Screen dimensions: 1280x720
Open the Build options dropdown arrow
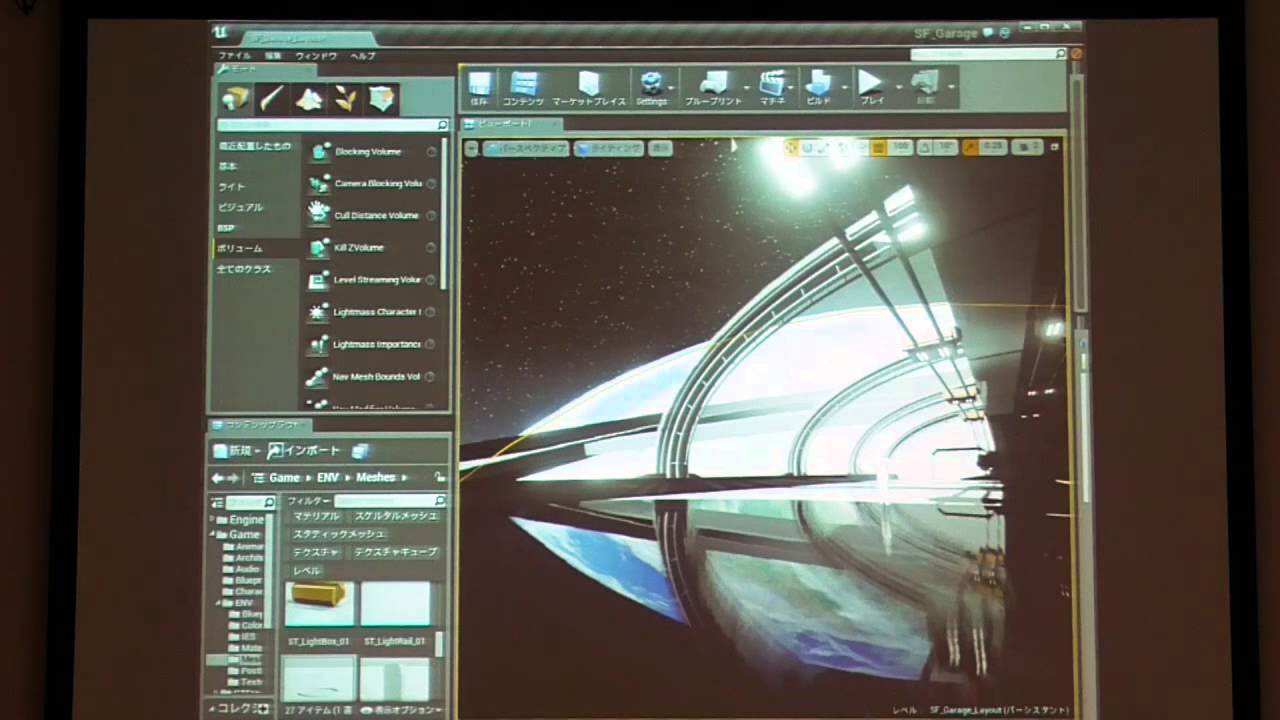click(x=844, y=88)
